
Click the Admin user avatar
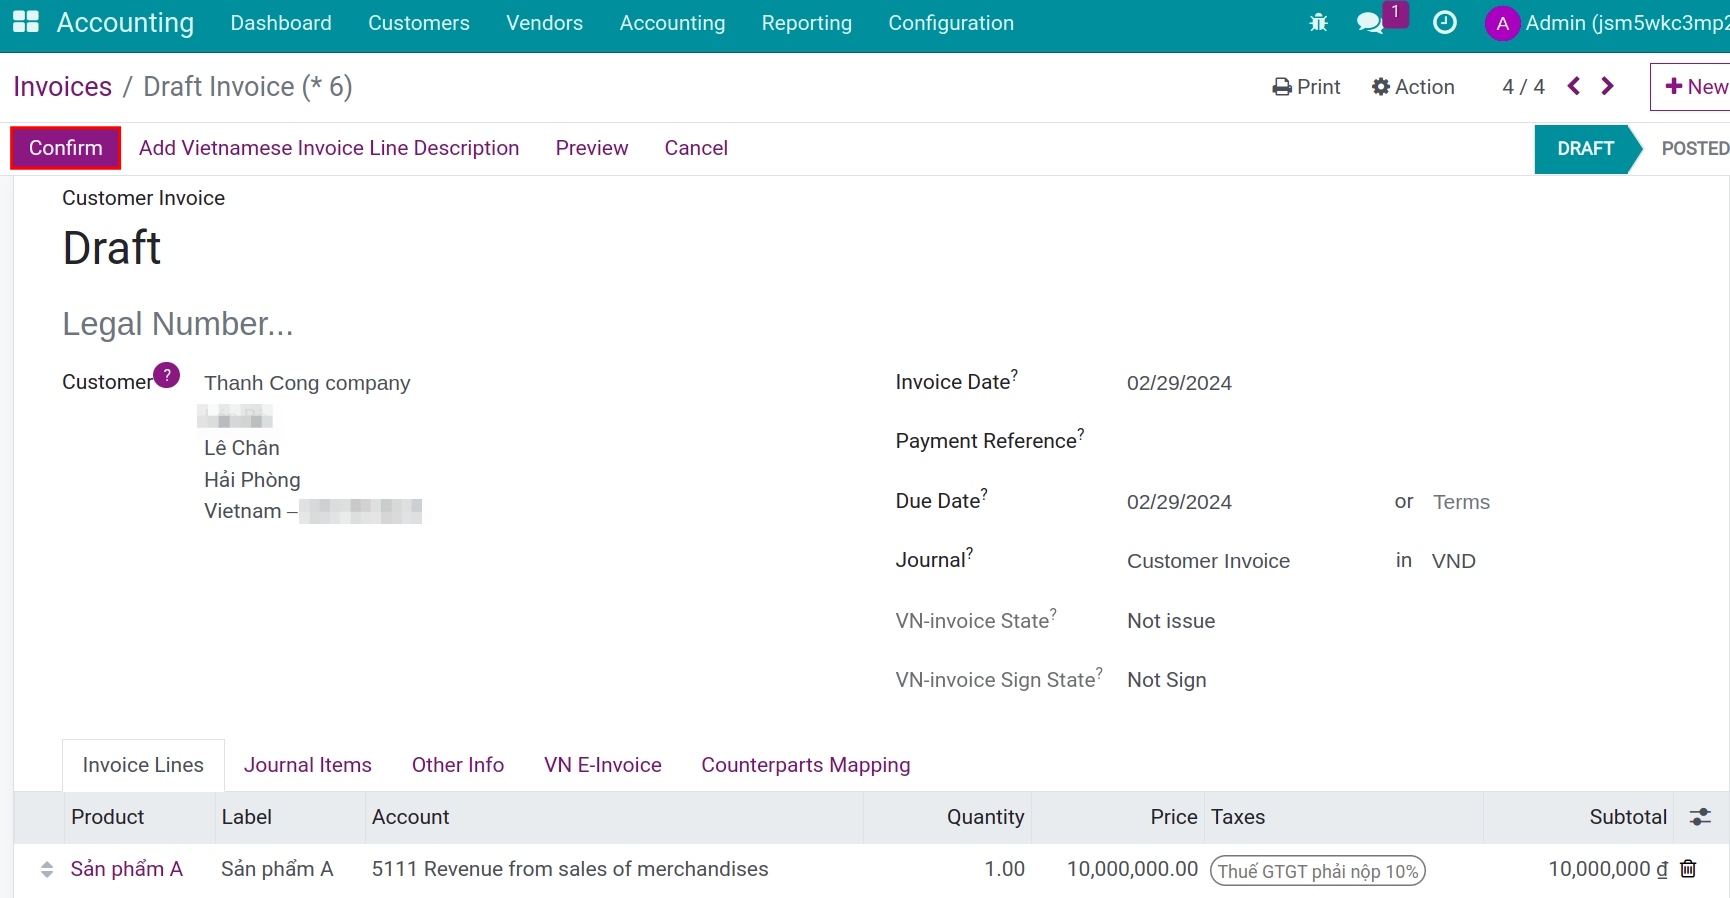pos(1502,23)
